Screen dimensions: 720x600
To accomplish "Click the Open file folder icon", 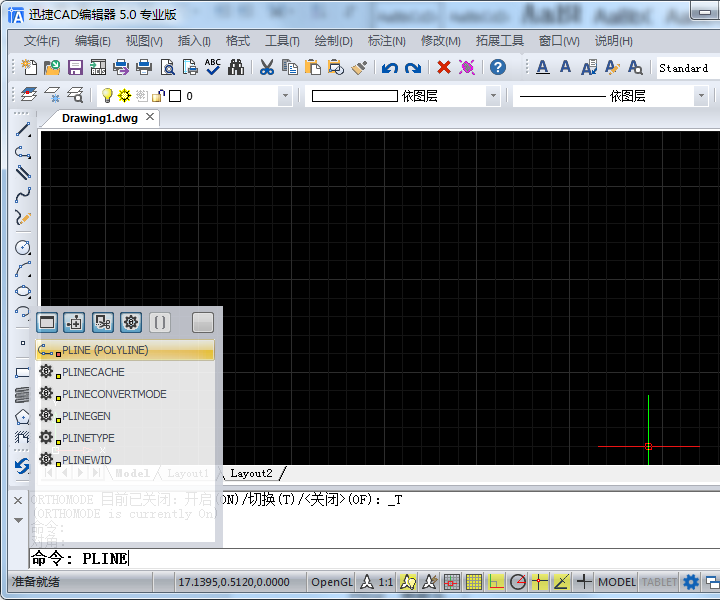I will pos(52,67).
